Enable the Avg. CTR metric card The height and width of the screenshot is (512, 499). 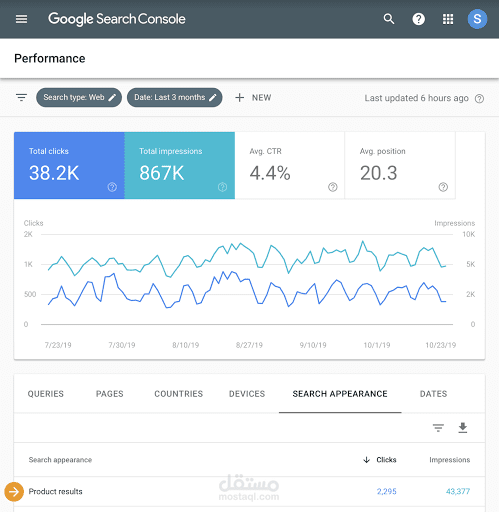[x=289, y=166]
